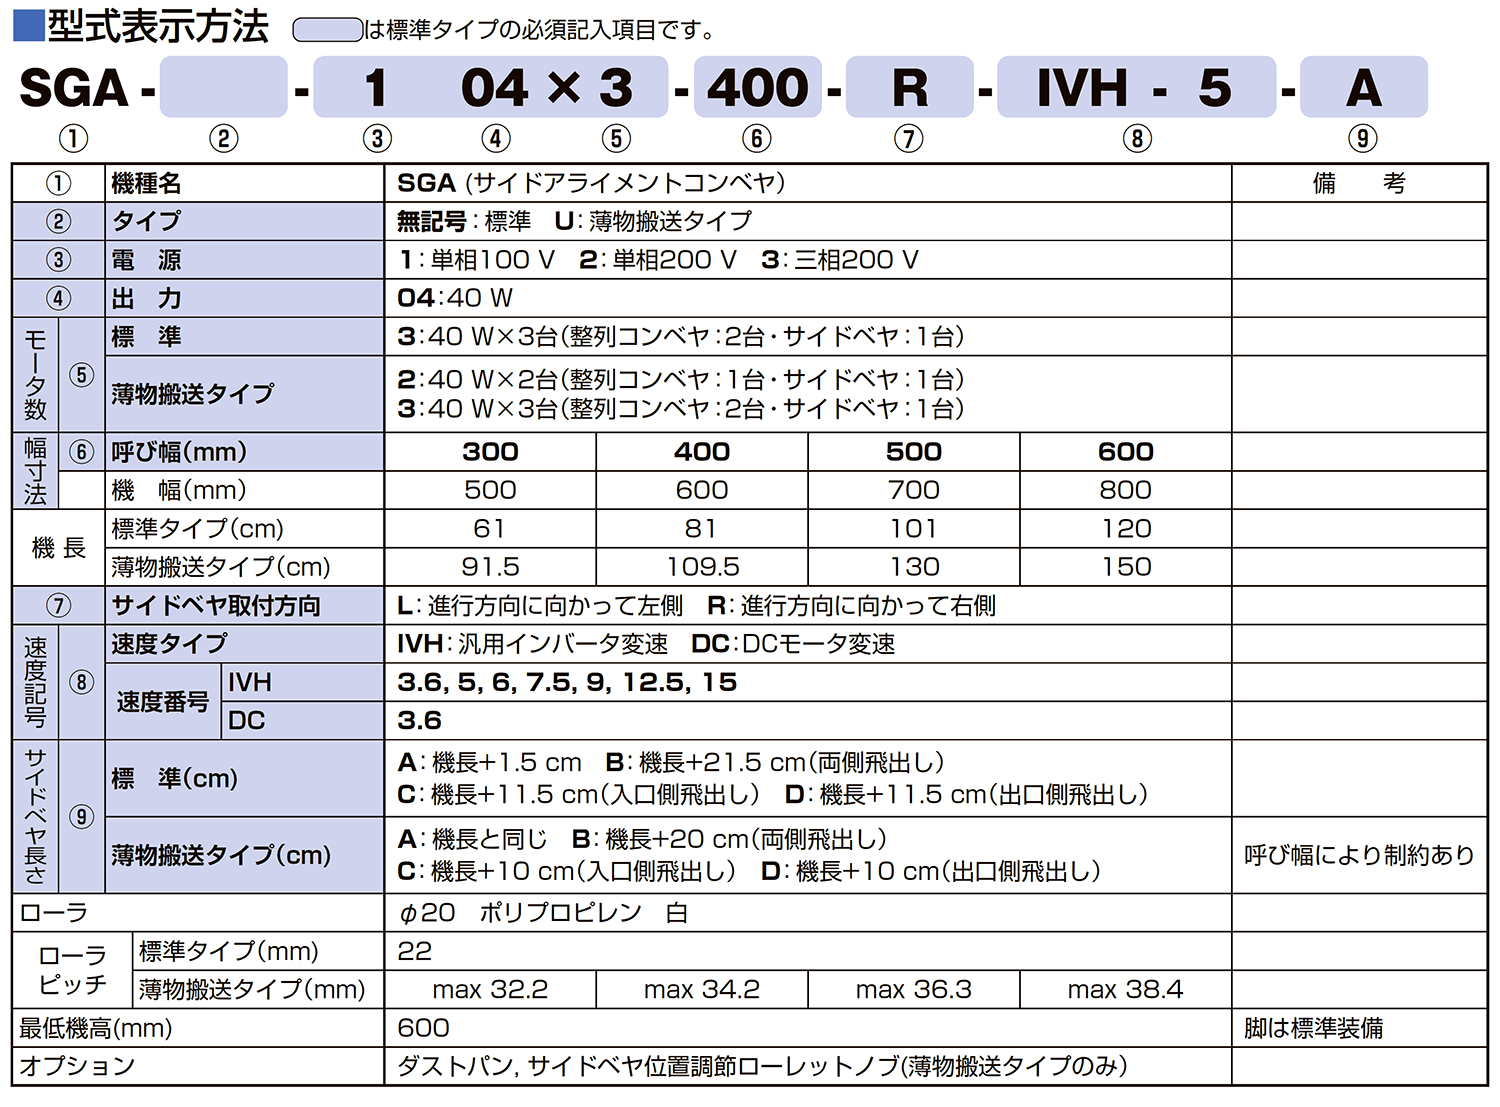Click the 出力 row label
Screen dimensions: 1500x1107
(x=147, y=298)
